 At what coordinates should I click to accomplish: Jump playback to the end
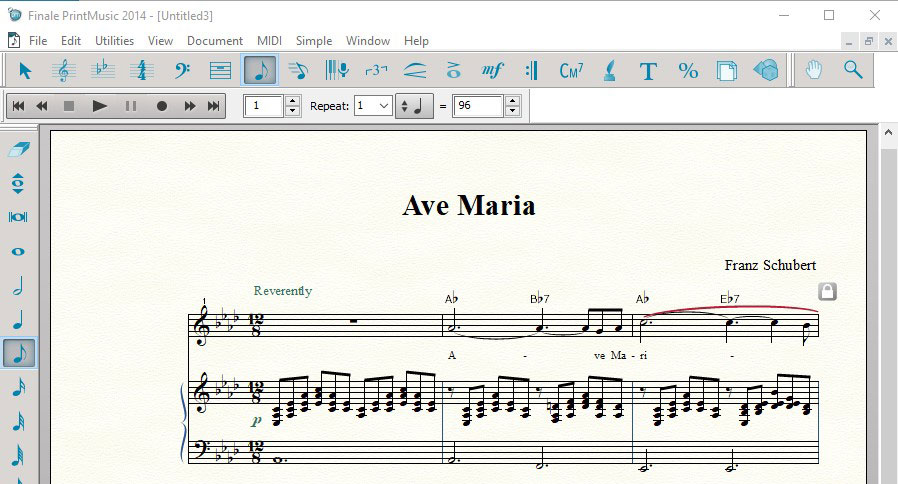click(213, 106)
